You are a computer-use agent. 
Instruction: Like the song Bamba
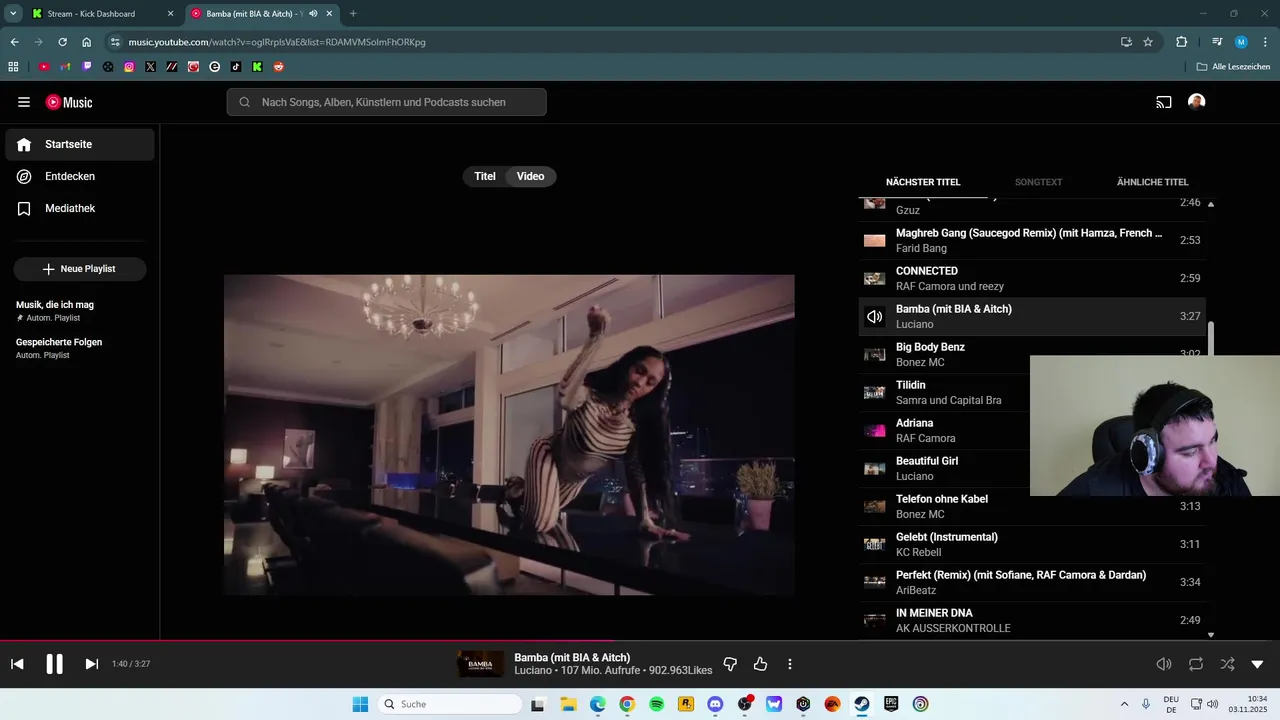click(x=760, y=664)
